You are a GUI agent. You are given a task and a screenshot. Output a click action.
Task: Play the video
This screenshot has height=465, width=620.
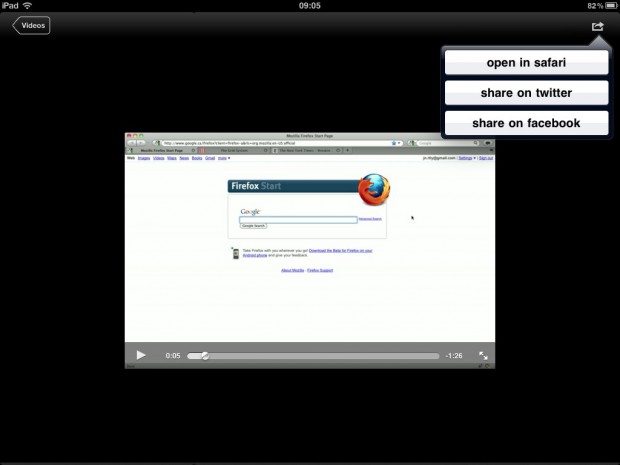[x=140, y=355]
